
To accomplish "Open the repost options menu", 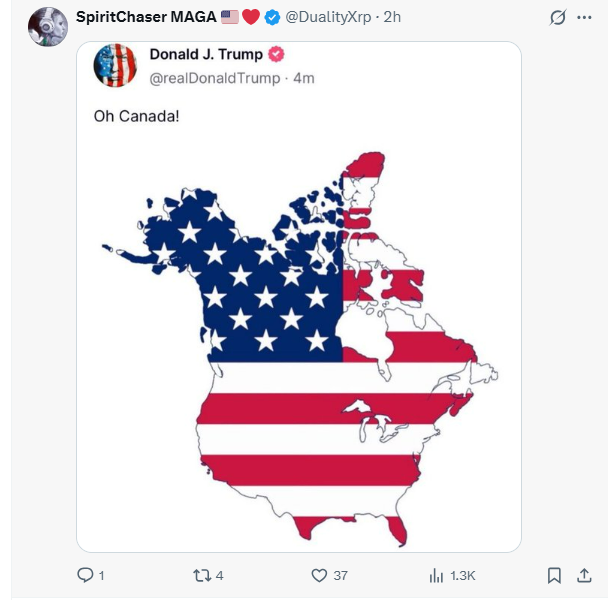I will coord(201,575).
